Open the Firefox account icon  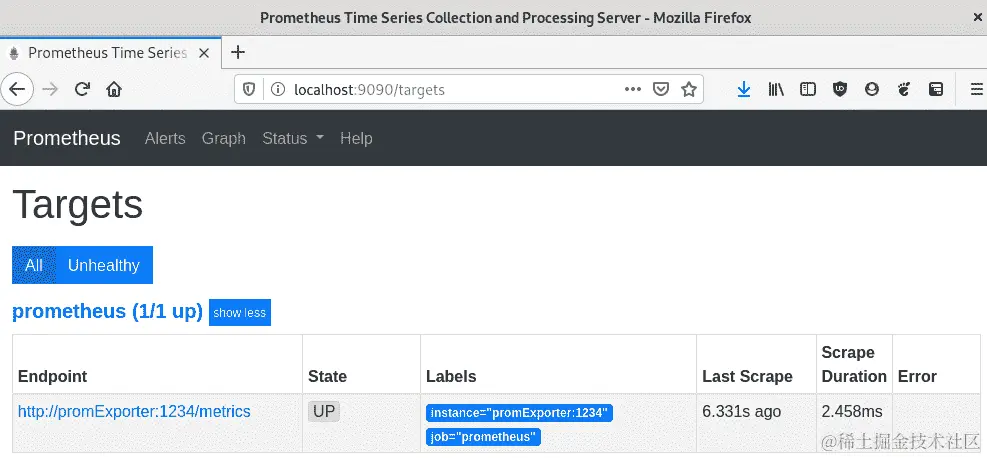872,89
